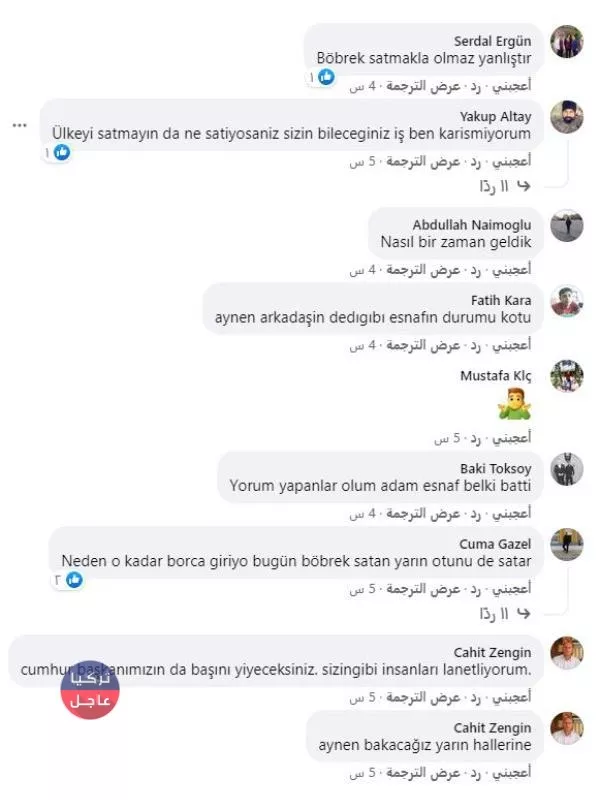Viewport: 600px width, 800px height.
Task: Reply to Fatih Kara's comment
Action: coord(476,345)
